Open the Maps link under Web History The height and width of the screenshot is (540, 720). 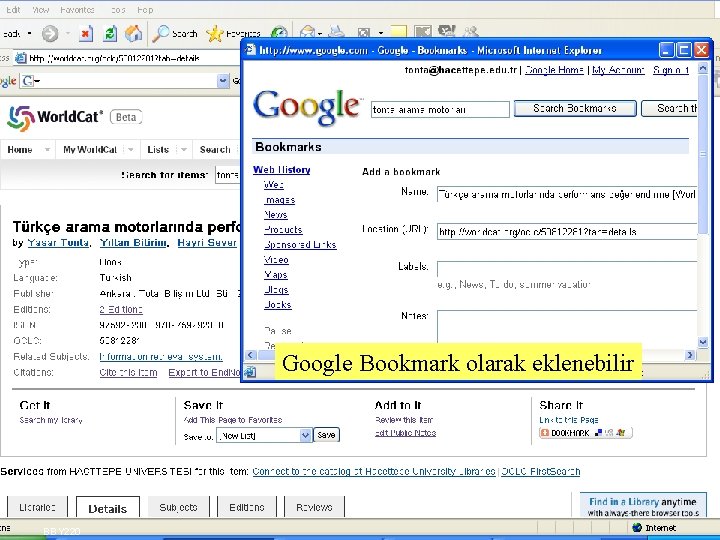(x=276, y=275)
